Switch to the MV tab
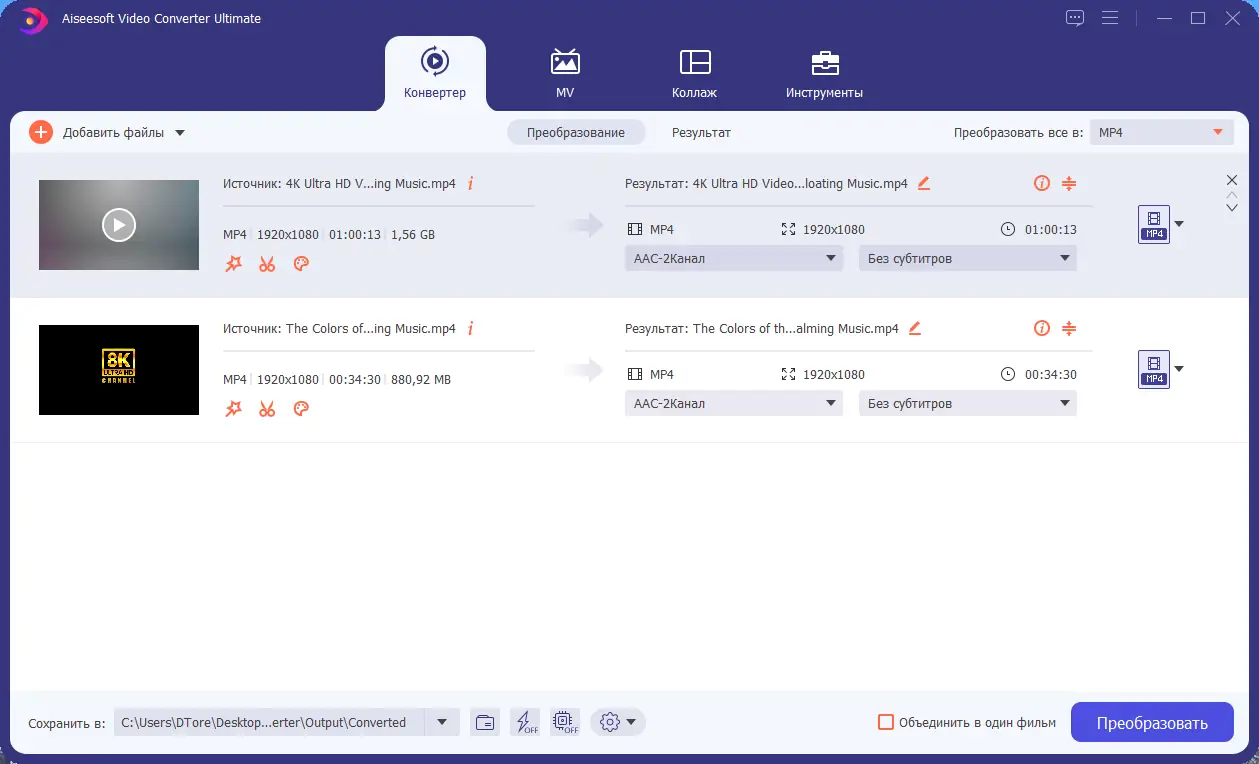The height and width of the screenshot is (764, 1259). click(x=565, y=73)
